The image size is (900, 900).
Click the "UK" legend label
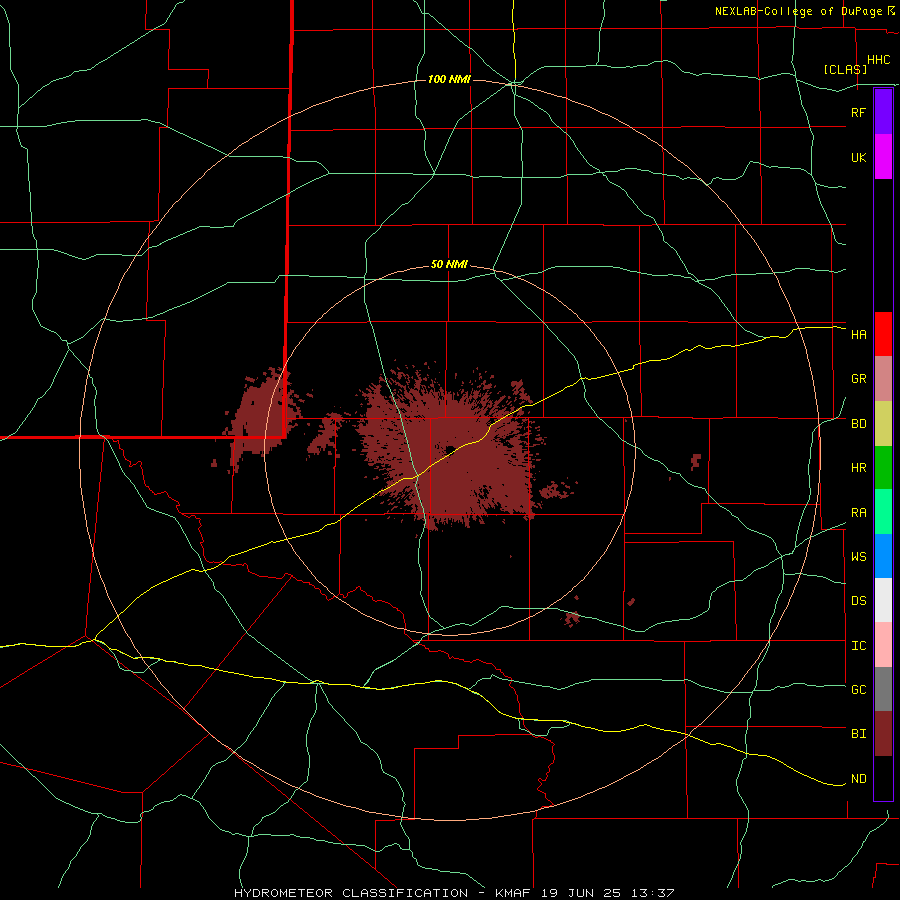coord(858,157)
